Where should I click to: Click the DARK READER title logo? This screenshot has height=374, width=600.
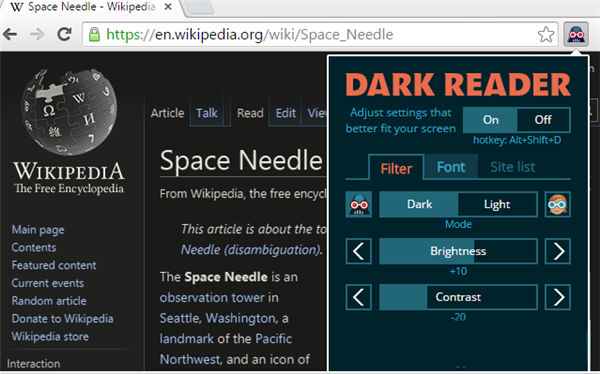(x=458, y=85)
